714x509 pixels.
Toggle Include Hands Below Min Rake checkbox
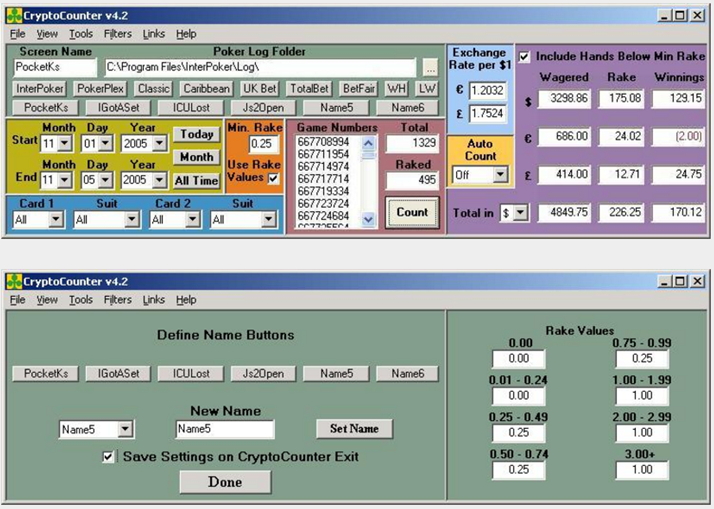525,57
